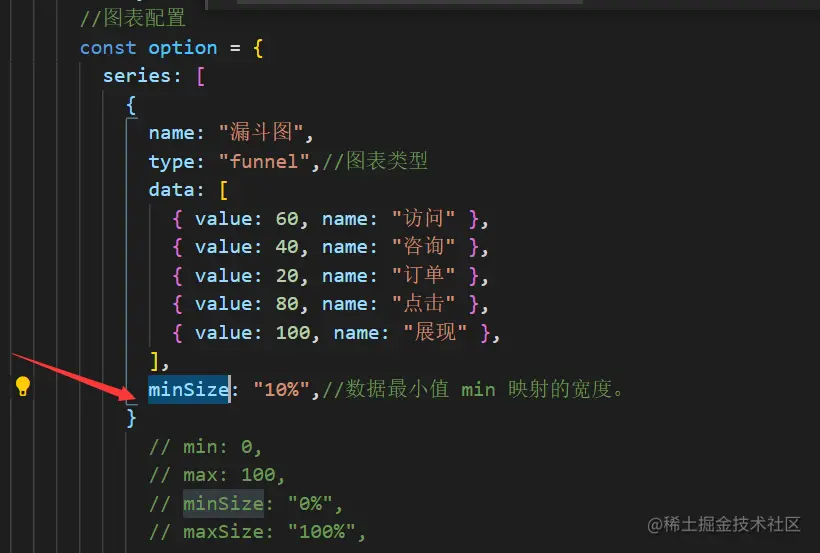This screenshot has height=553, width=820.
Task: Click the "访问" name string
Action: [423, 218]
